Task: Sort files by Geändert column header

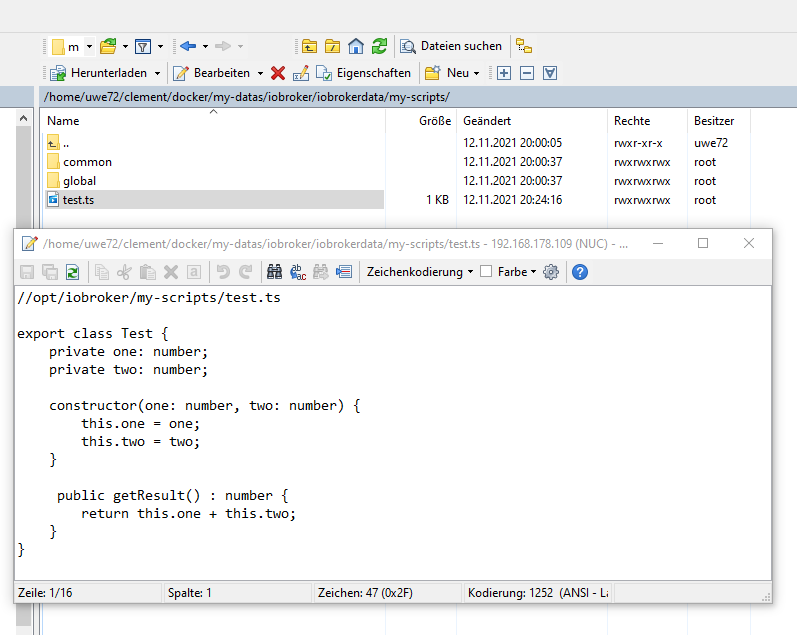Action: 487,120
